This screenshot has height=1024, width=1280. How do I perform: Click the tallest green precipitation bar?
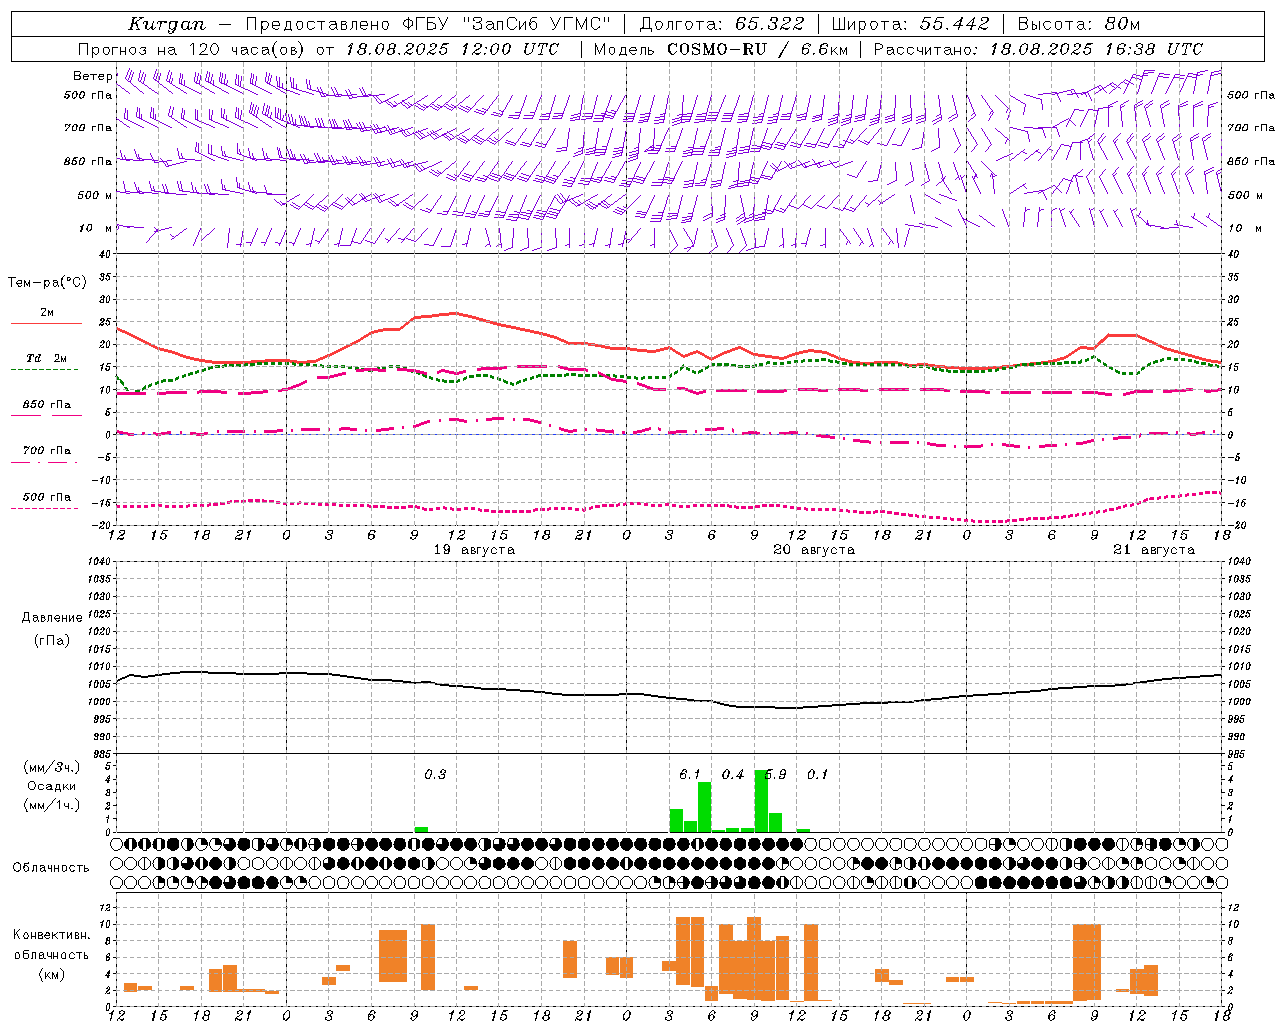point(761,801)
